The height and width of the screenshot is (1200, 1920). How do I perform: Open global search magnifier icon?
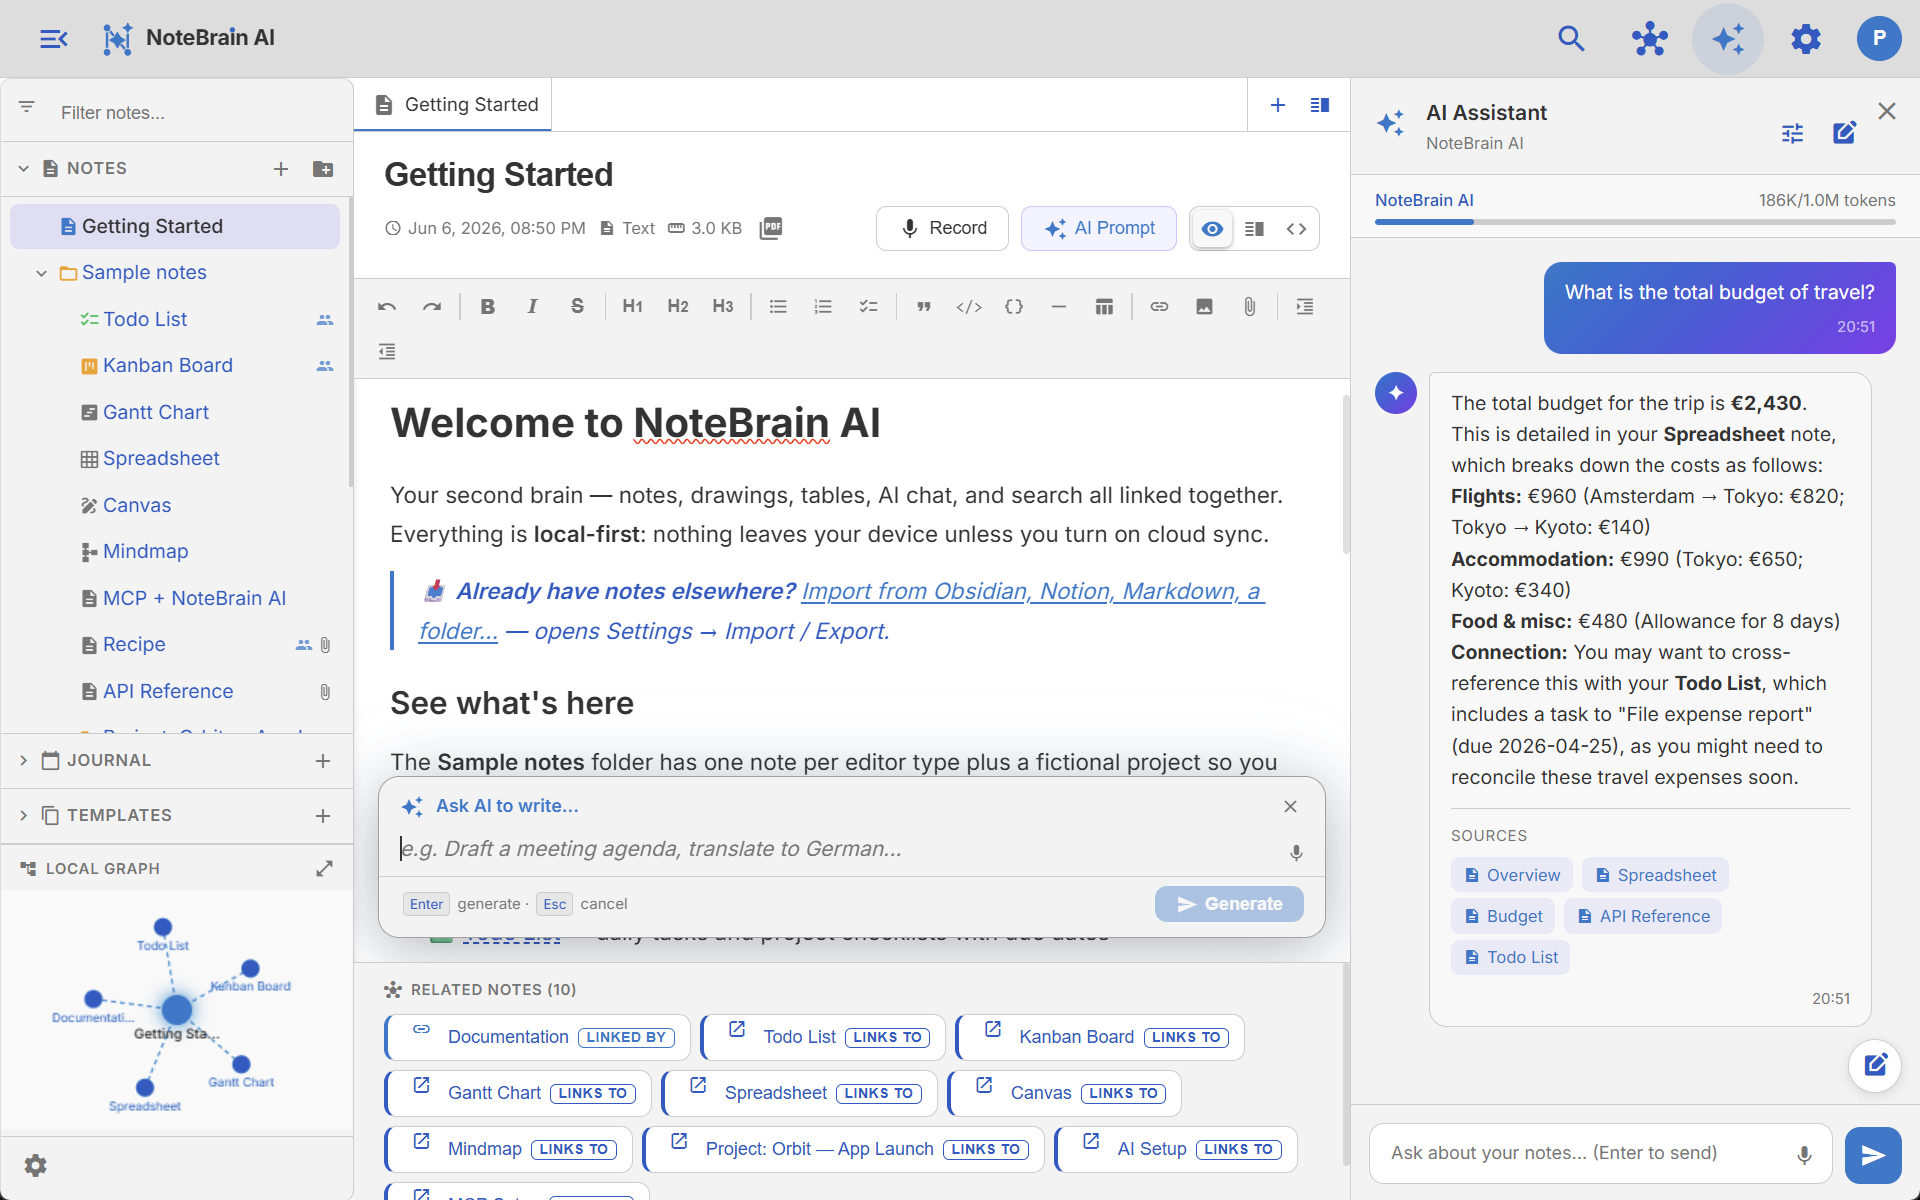pos(1571,39)
